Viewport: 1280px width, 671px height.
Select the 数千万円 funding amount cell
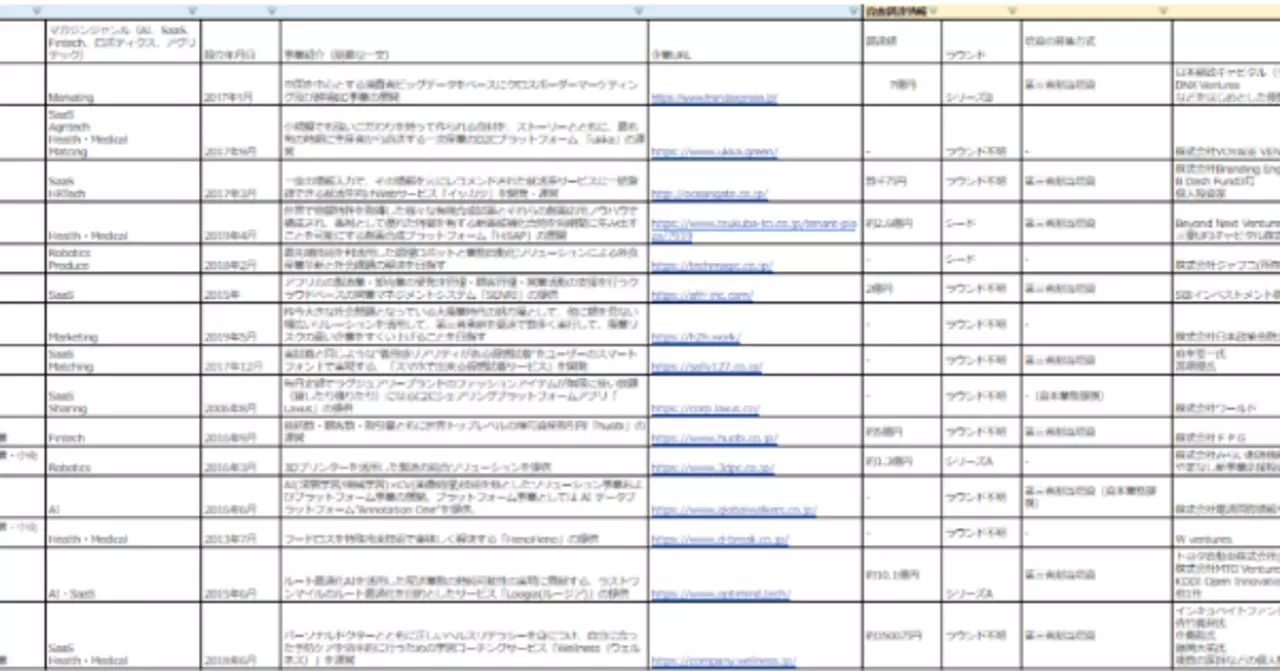(901, 182)
